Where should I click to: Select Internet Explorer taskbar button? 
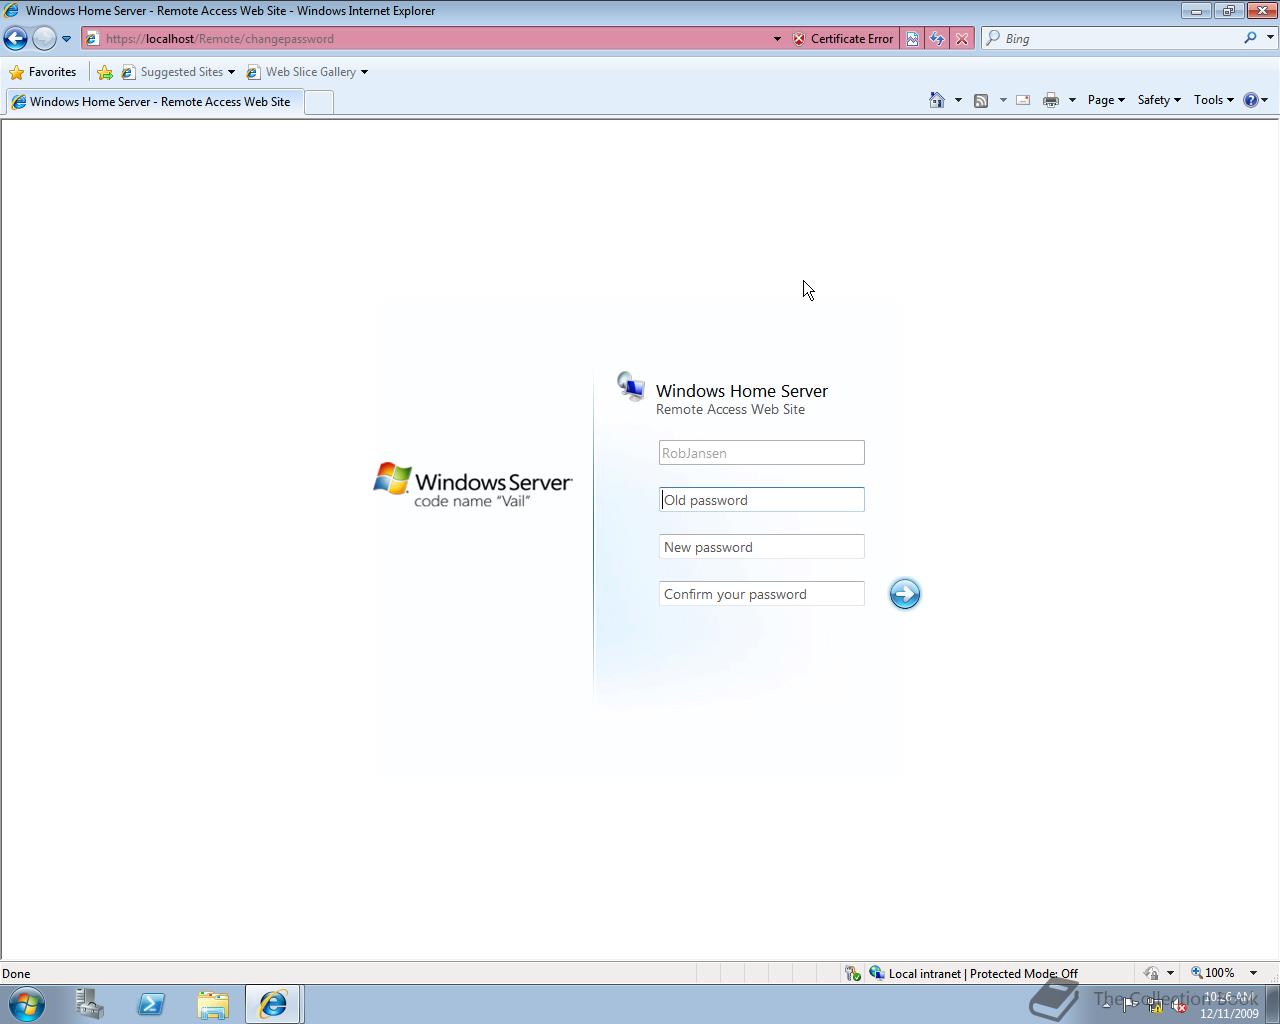coord(273,1004)
